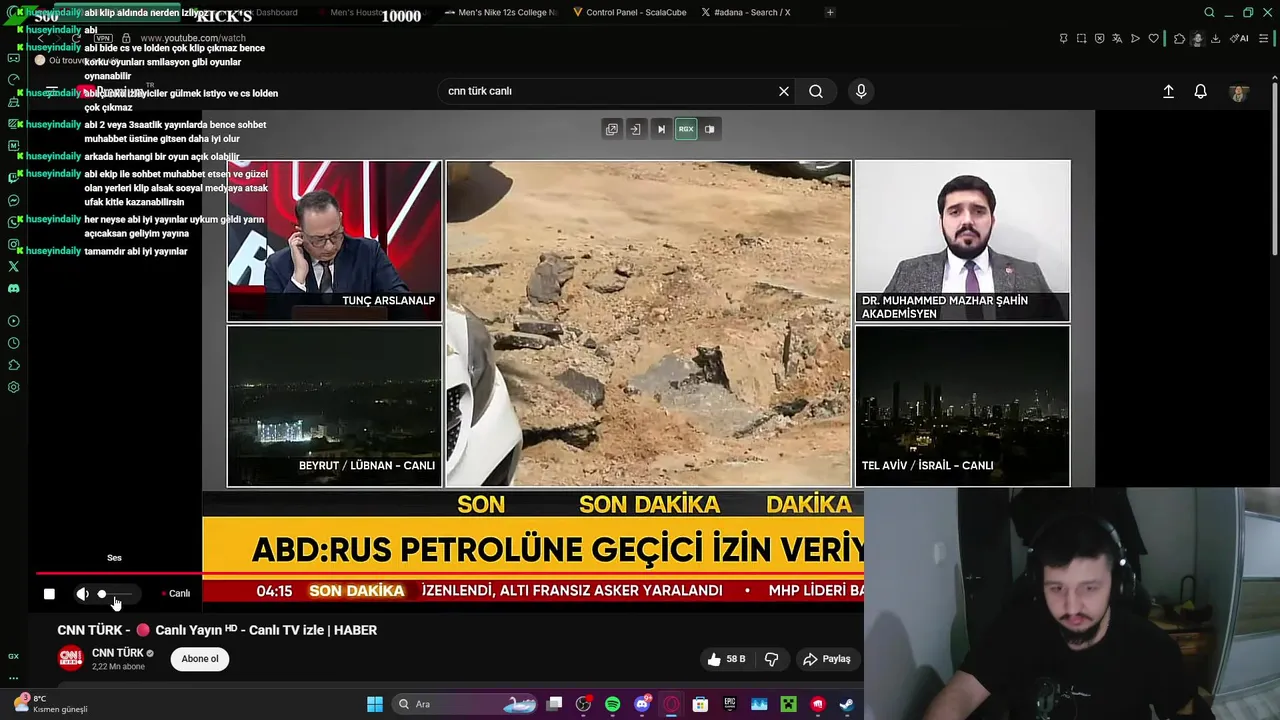
Task: Click the browser tab search magnifier
Action: click(1209, 12)
